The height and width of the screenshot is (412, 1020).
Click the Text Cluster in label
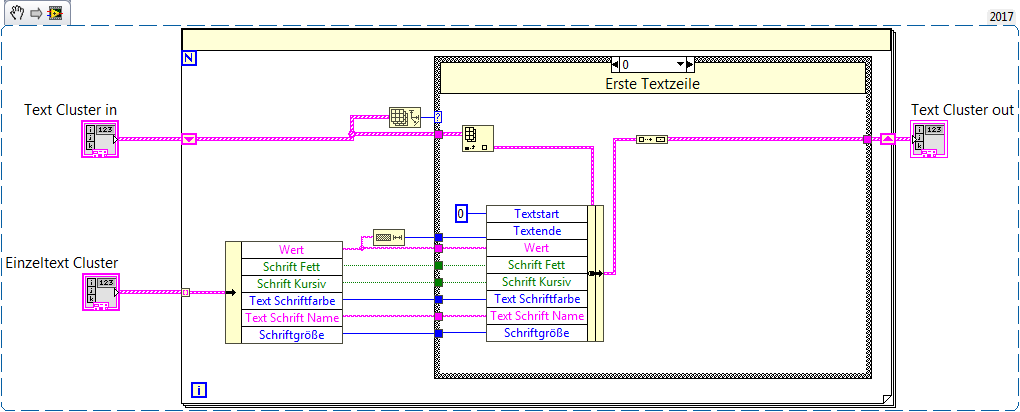point(71,109)
